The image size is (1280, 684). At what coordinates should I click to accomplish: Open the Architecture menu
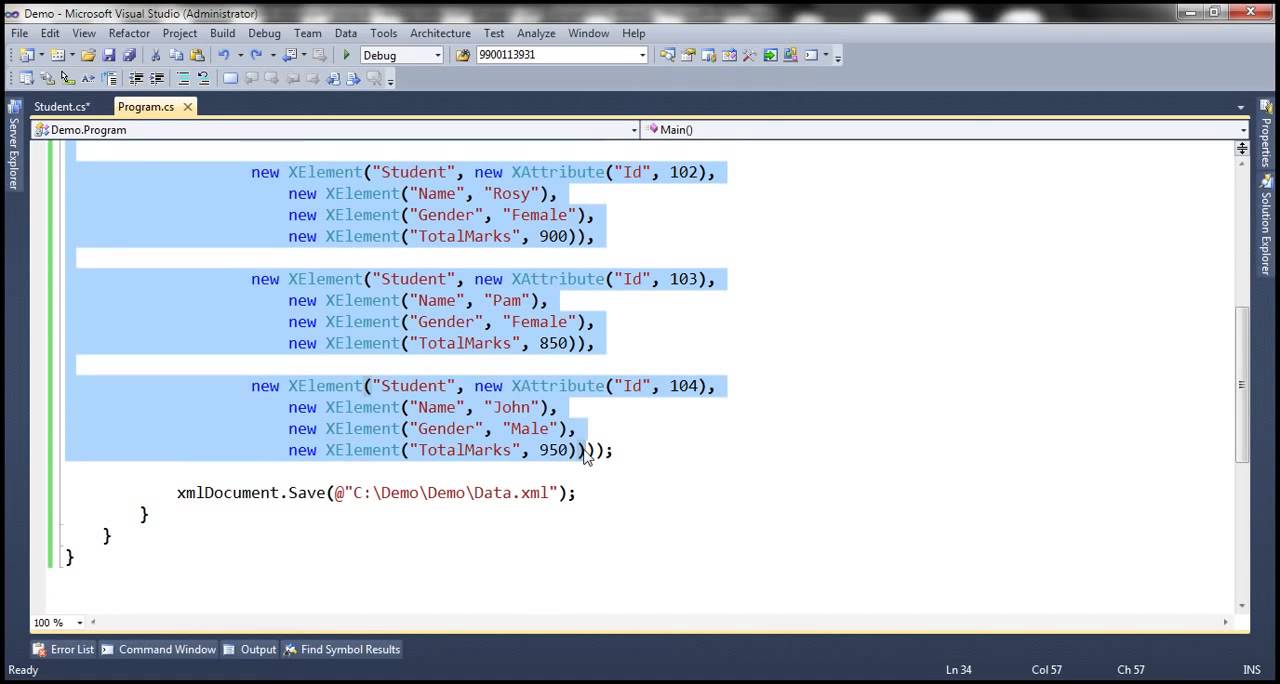point(440,33)
